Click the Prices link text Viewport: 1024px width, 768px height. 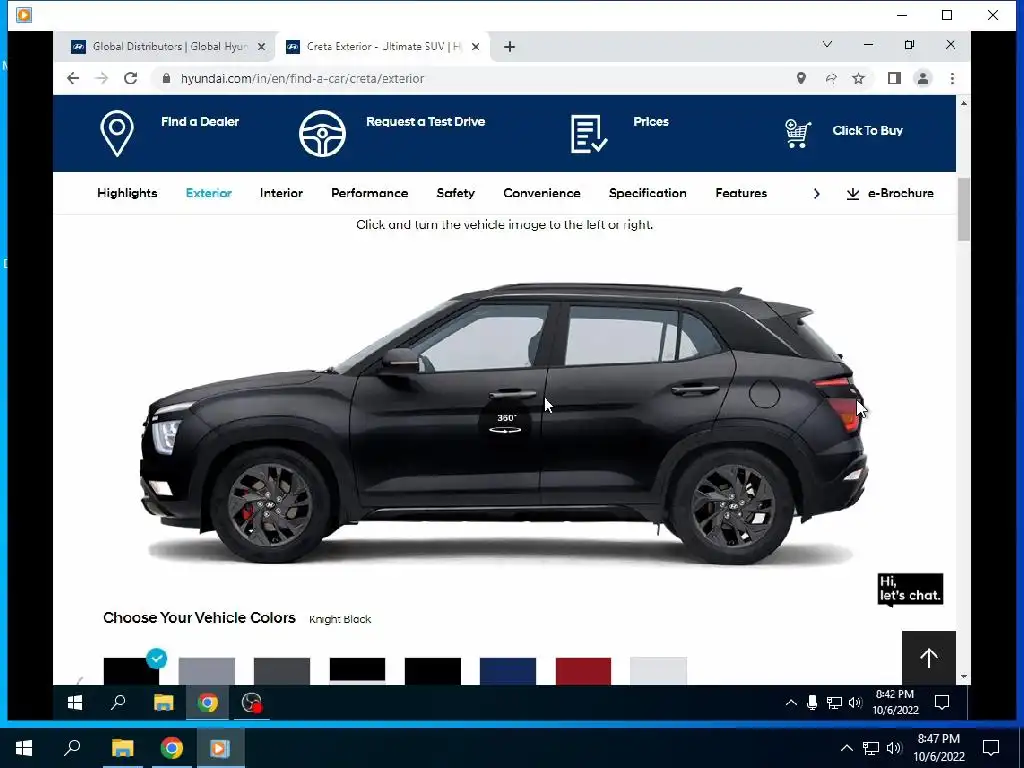click(651, 121)
